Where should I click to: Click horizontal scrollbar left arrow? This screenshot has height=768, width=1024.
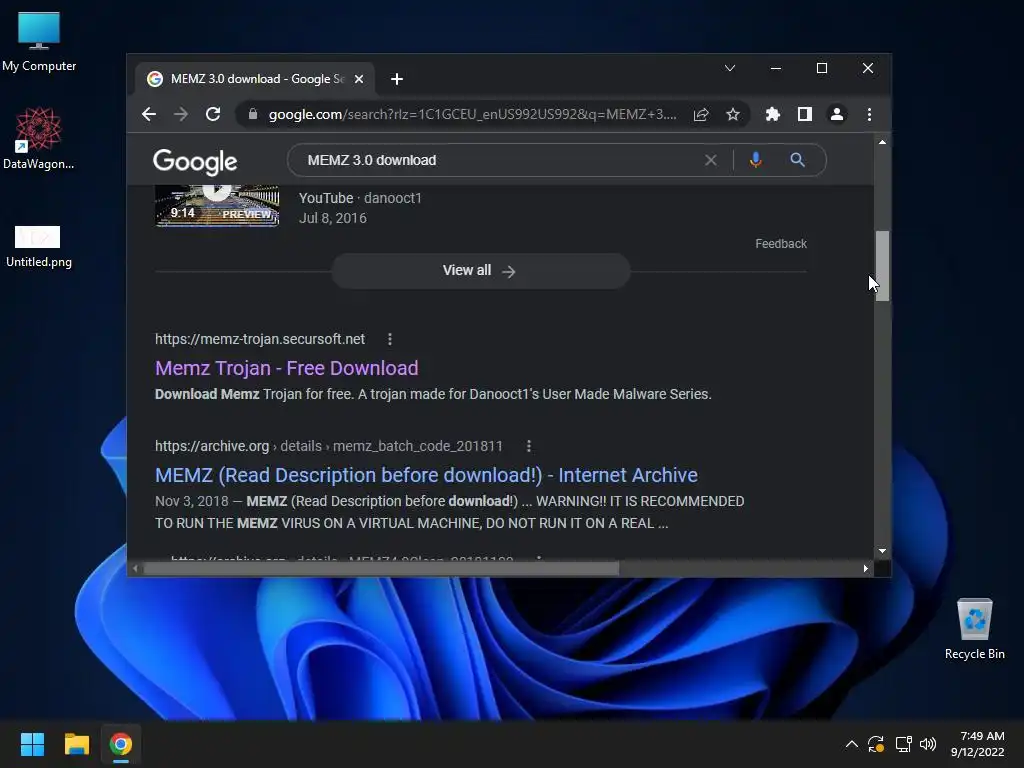coord(135,569)
